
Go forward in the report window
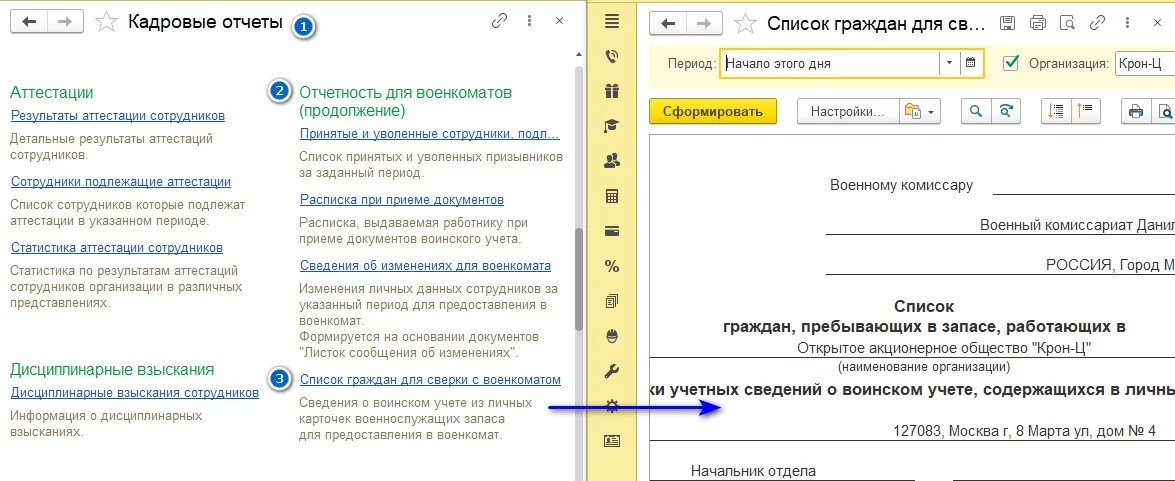pyautogui.click(x=704, y=23)
